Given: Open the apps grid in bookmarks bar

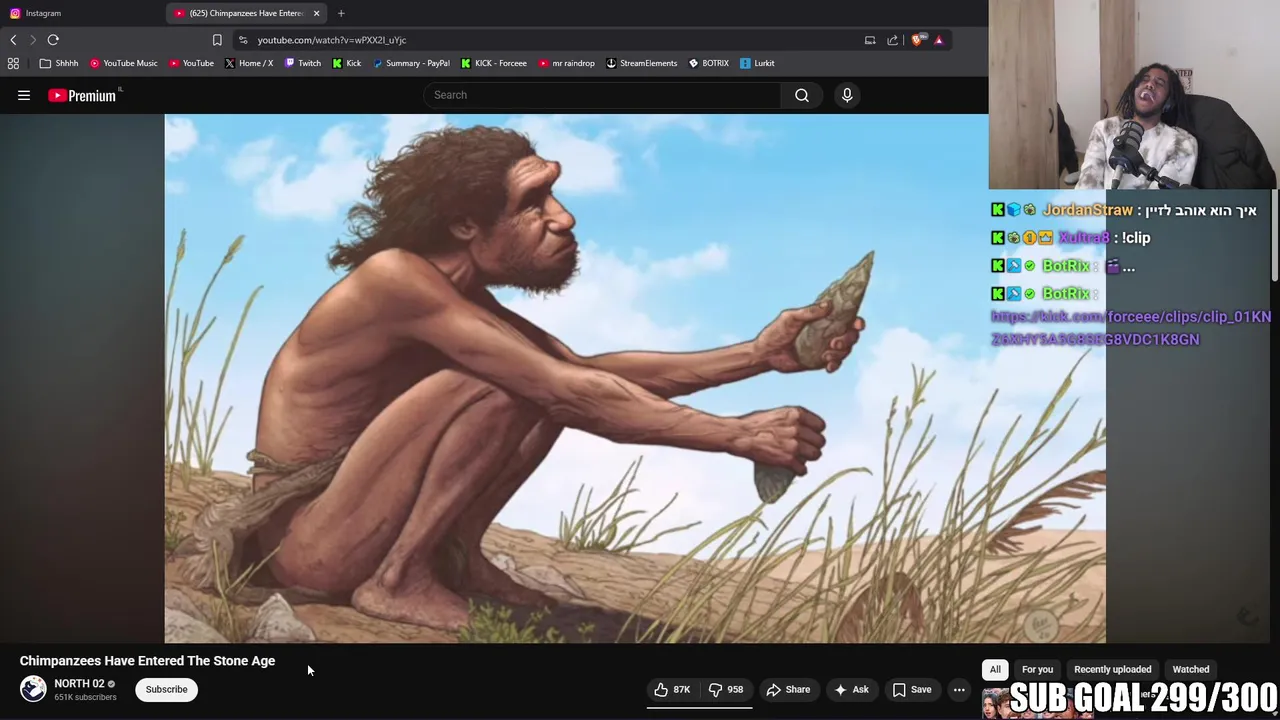Looking at the screenshot, I should pos(13,63).
